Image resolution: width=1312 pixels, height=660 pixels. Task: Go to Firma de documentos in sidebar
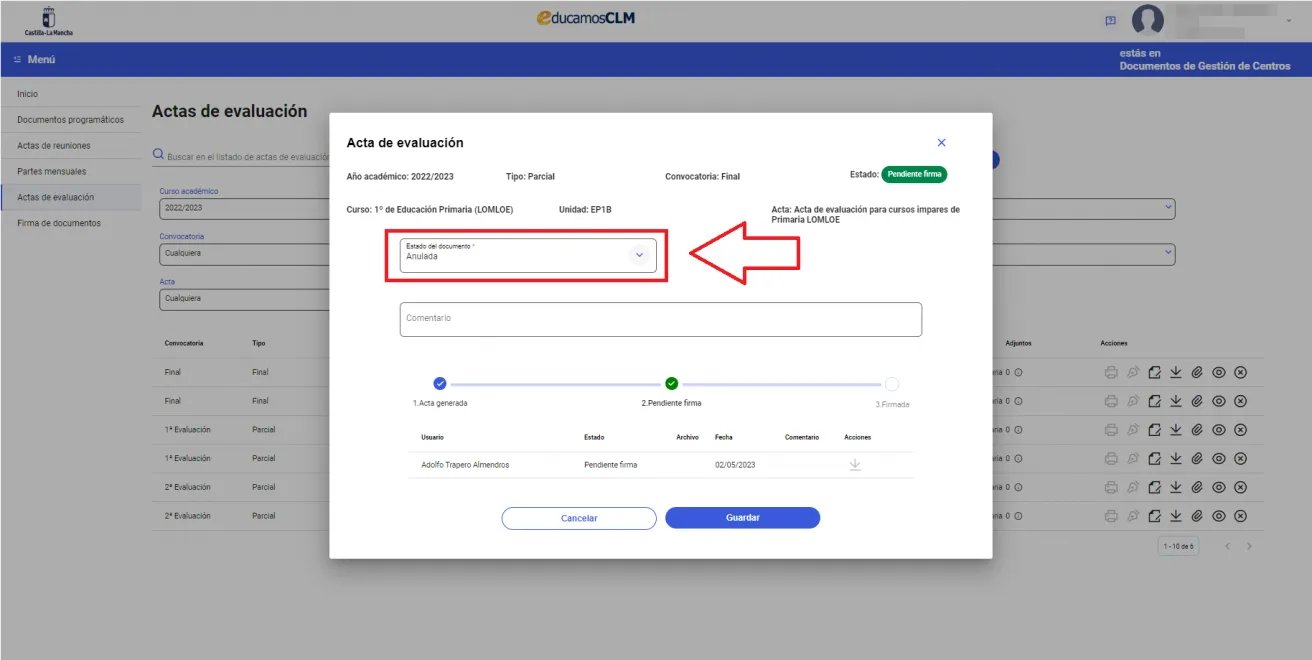point(59,223)
